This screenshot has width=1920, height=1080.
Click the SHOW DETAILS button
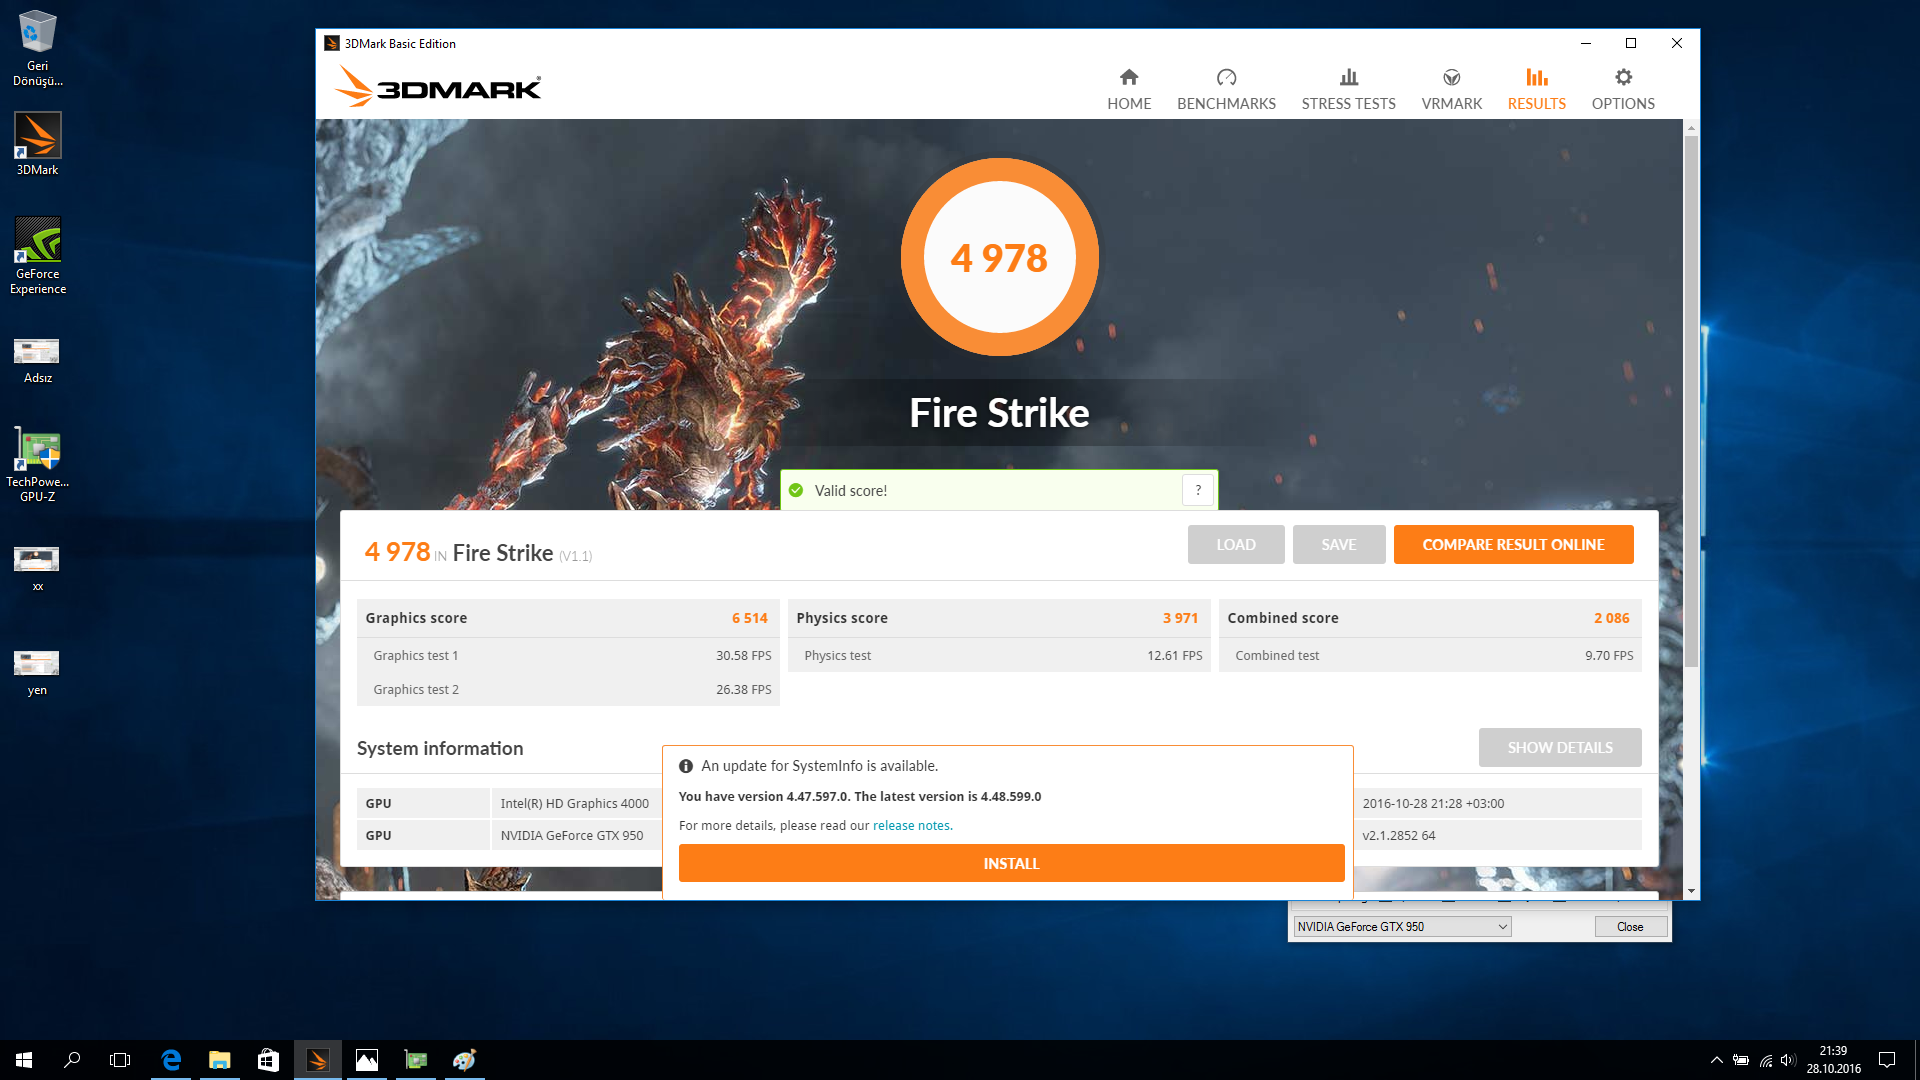pyautogui.click(x=1560, y=747)
